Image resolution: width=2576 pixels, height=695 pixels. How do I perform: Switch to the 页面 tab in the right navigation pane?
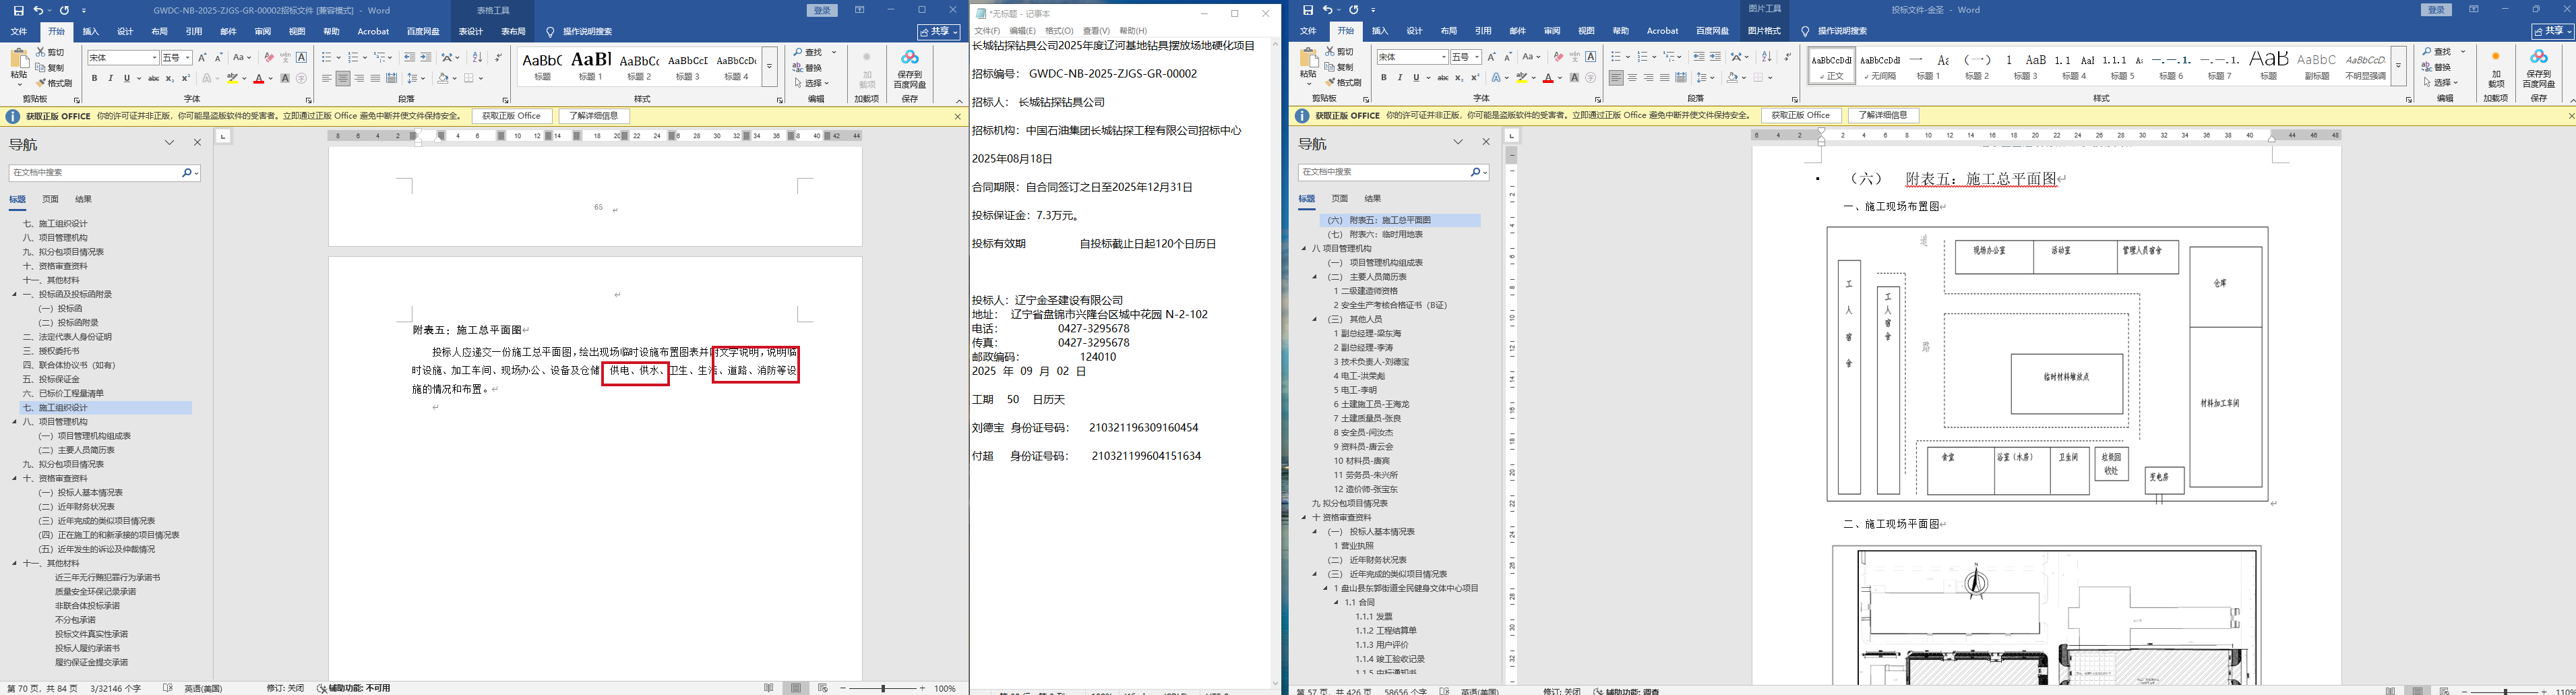(x=1339, y=198)
